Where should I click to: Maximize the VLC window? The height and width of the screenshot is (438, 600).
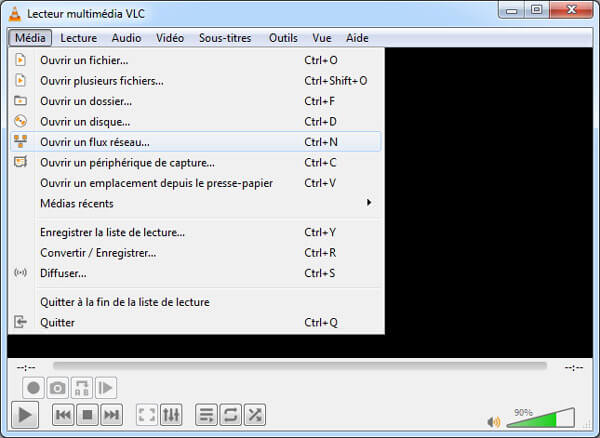point(536,10)
